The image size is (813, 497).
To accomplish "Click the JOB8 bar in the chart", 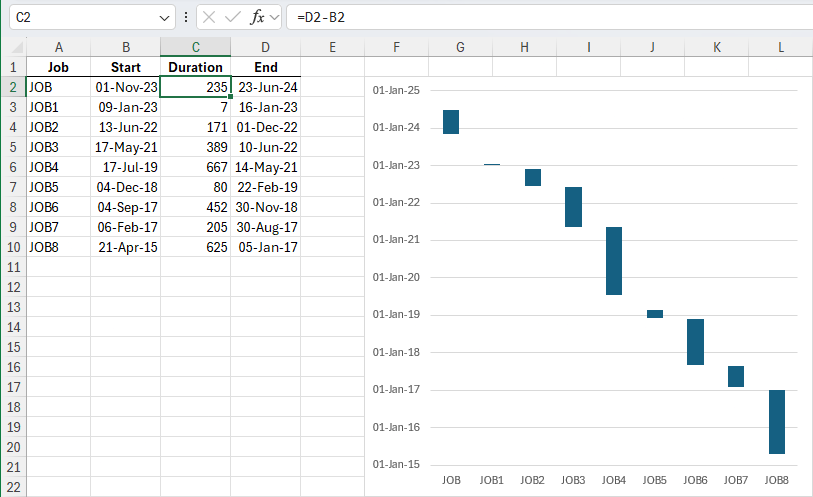I will pyautogui.click(x=777, y=422).
